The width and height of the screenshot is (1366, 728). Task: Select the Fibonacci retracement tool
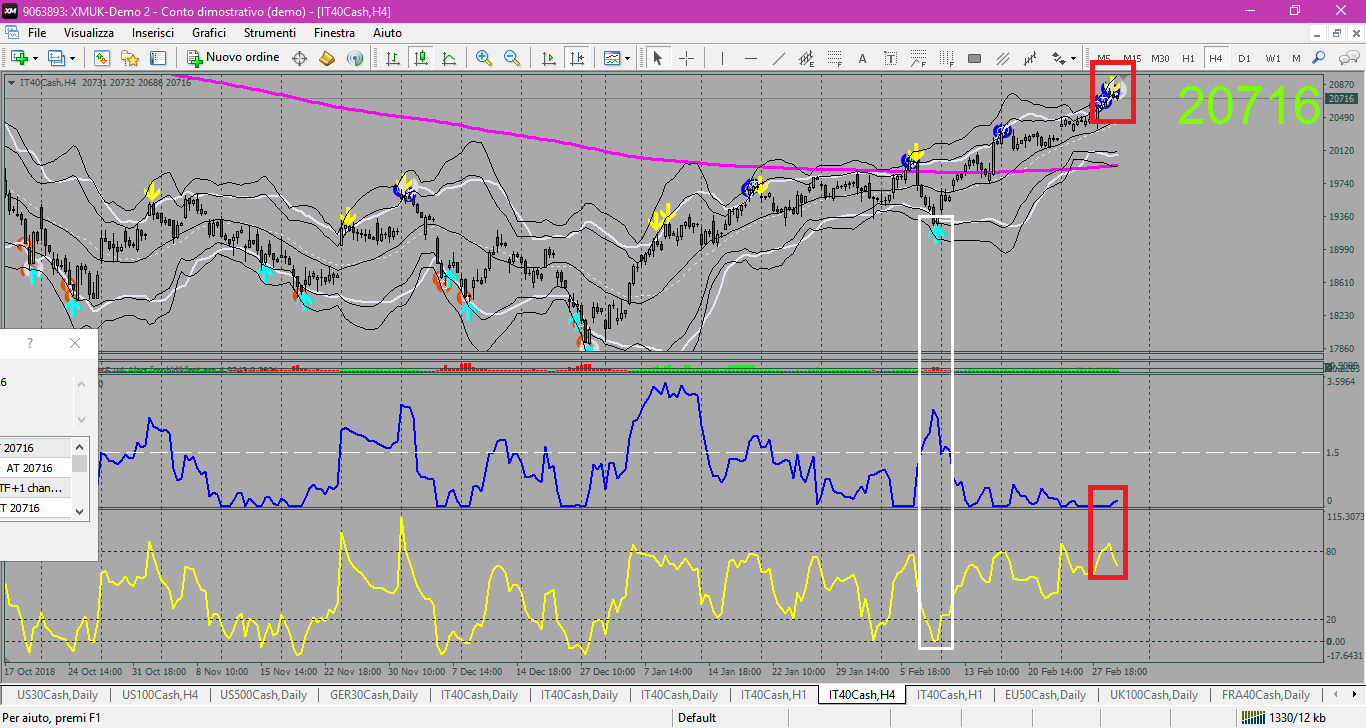point(834,58)
